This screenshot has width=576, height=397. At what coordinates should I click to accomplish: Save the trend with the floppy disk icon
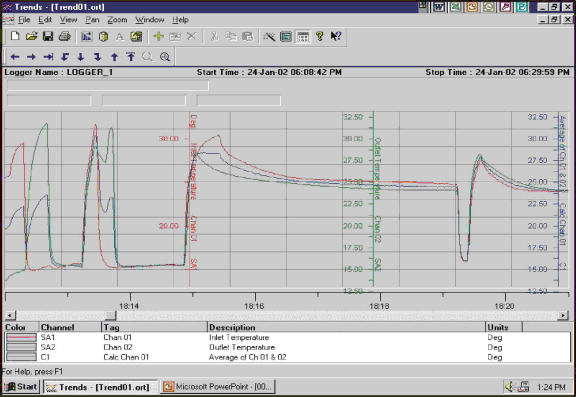pos(48,36)
